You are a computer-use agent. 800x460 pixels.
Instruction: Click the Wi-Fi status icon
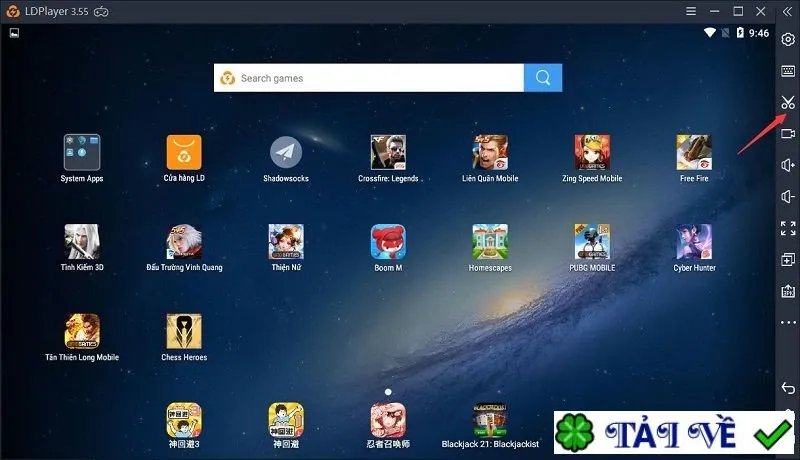tap(710, 33)
